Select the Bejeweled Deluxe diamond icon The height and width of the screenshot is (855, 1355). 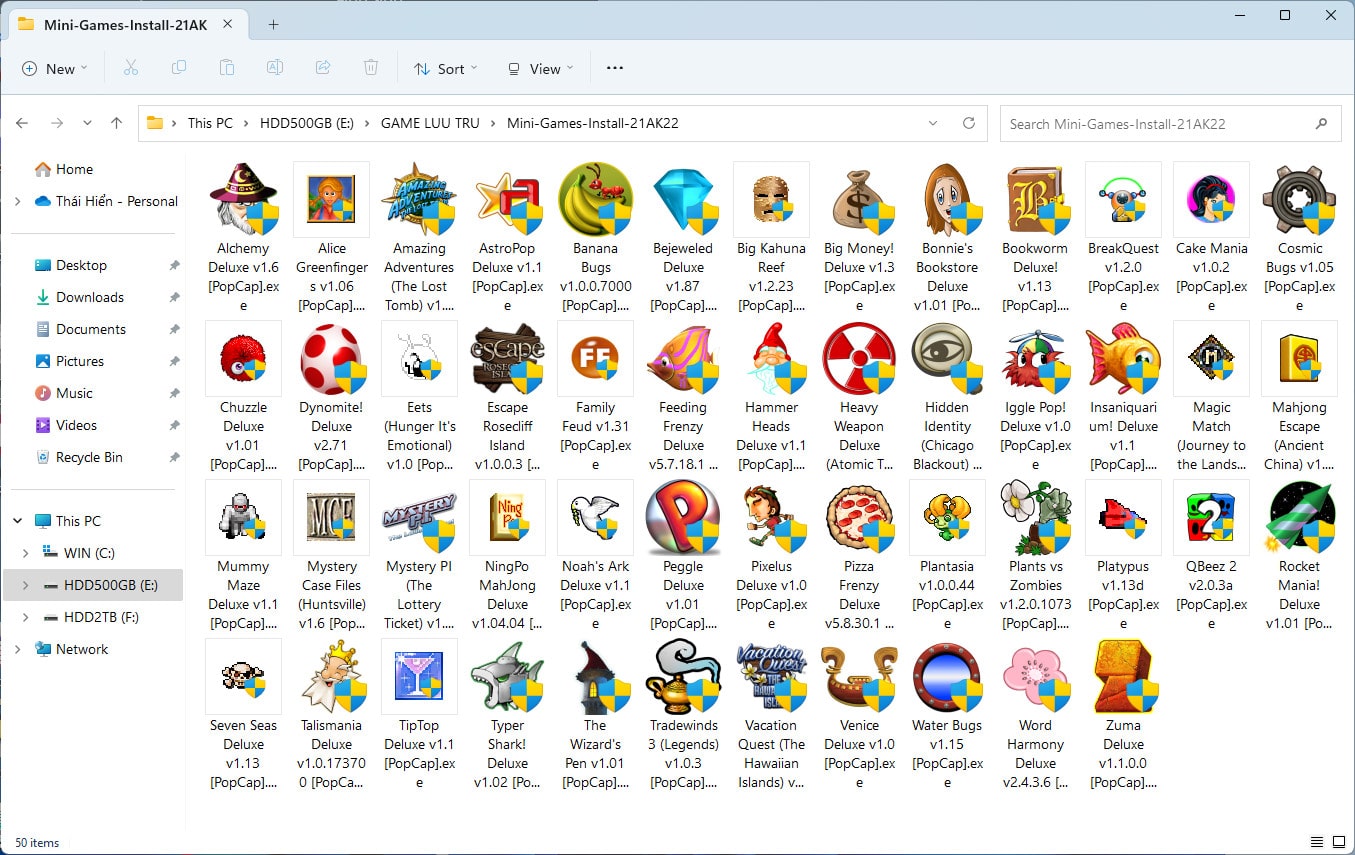tap(683, 199)
